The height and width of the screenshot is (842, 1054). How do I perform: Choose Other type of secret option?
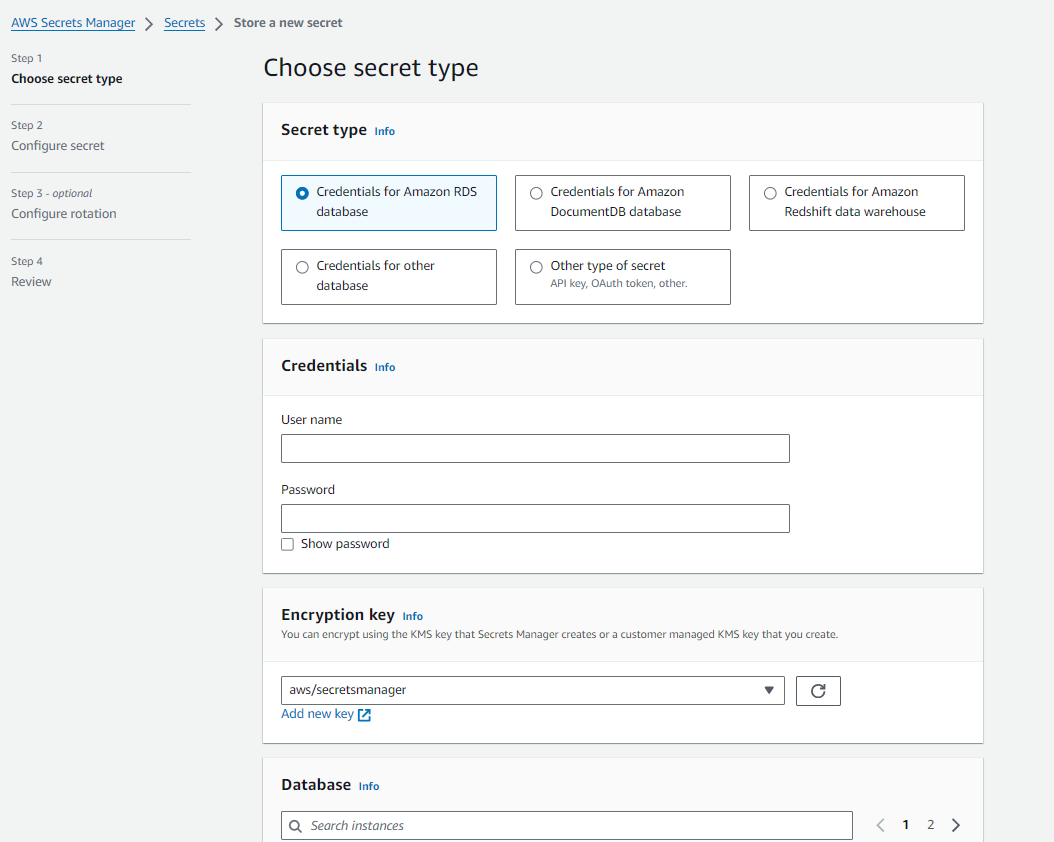point(537,267)
